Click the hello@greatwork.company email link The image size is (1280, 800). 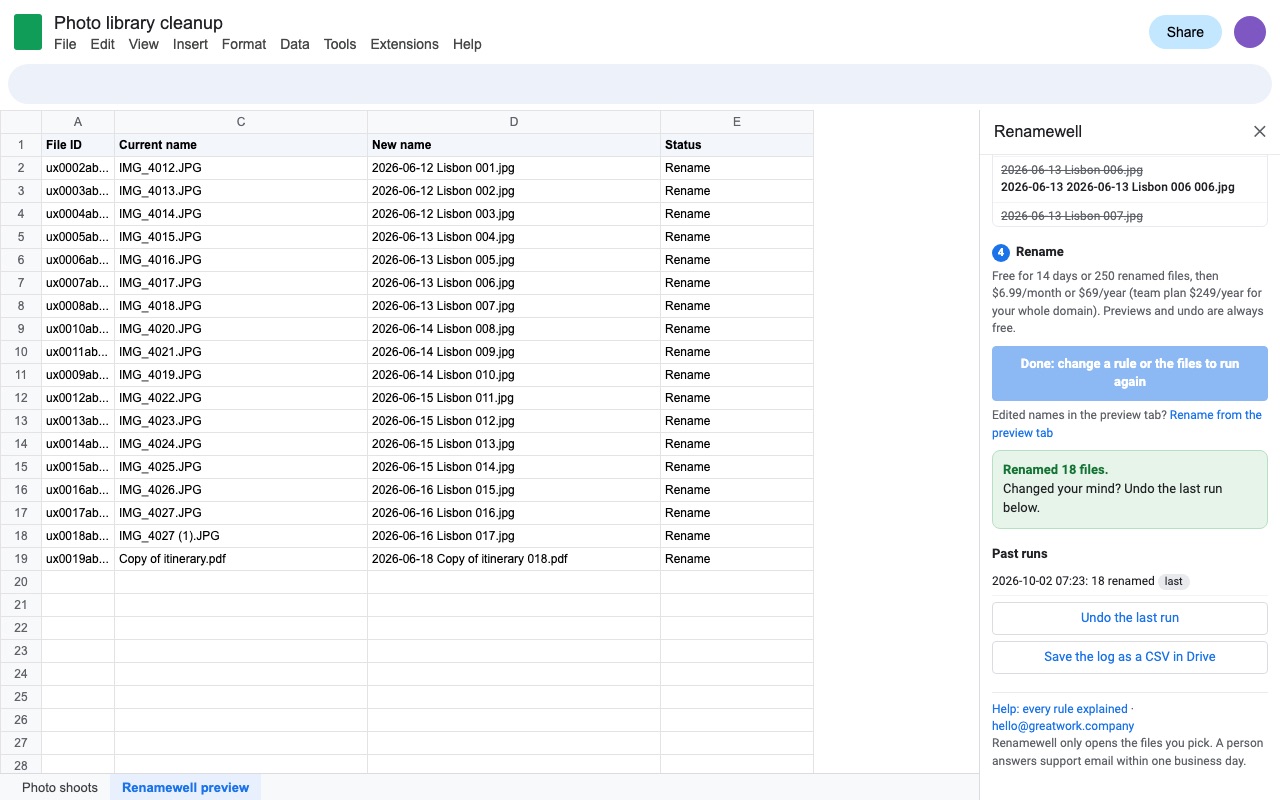click(x=1063, y=726)
